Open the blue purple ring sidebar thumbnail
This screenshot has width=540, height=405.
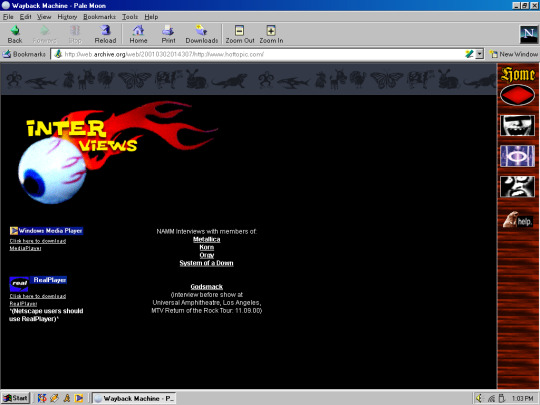517,156
